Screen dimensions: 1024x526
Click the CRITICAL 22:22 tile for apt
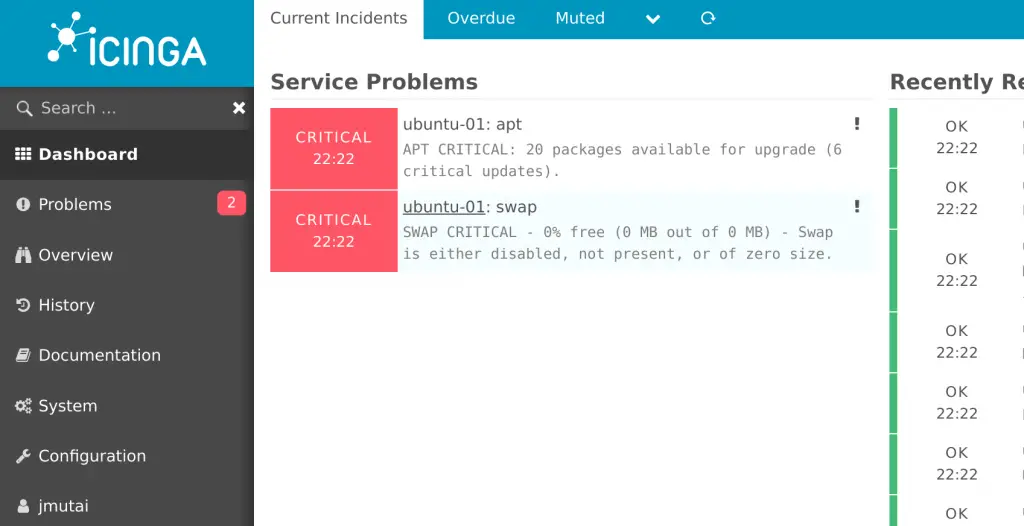(x=334, y=148)
